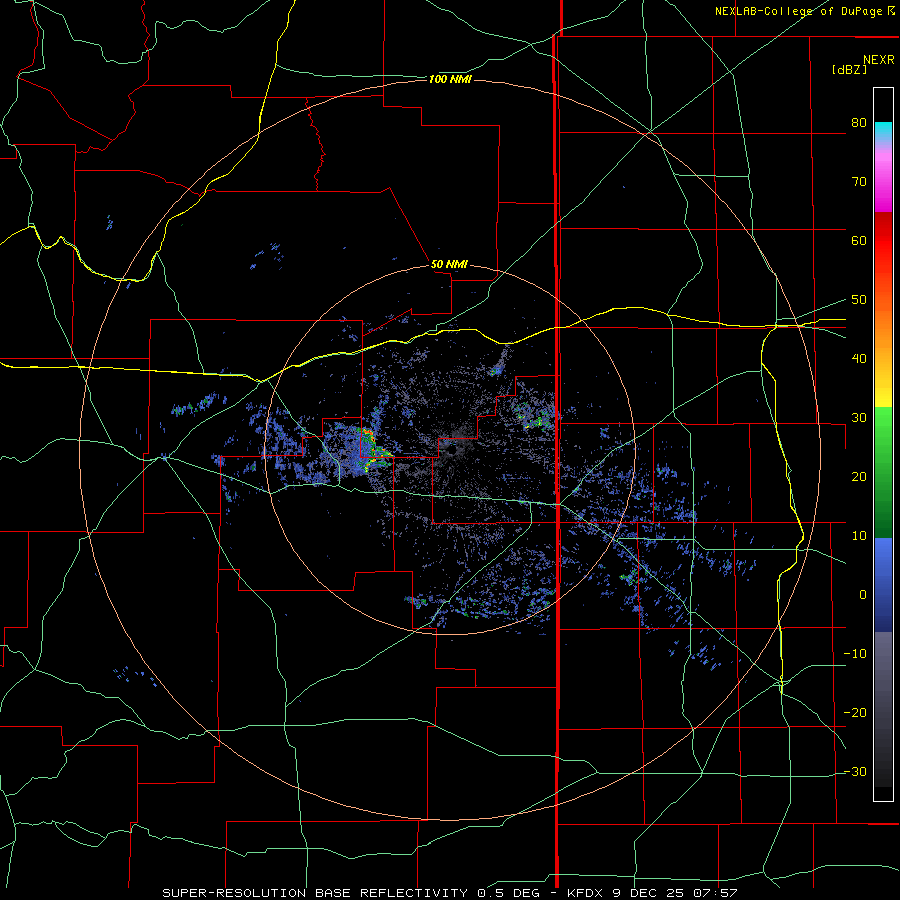Click the 0 value on dBZ scale

coord(863,595)
